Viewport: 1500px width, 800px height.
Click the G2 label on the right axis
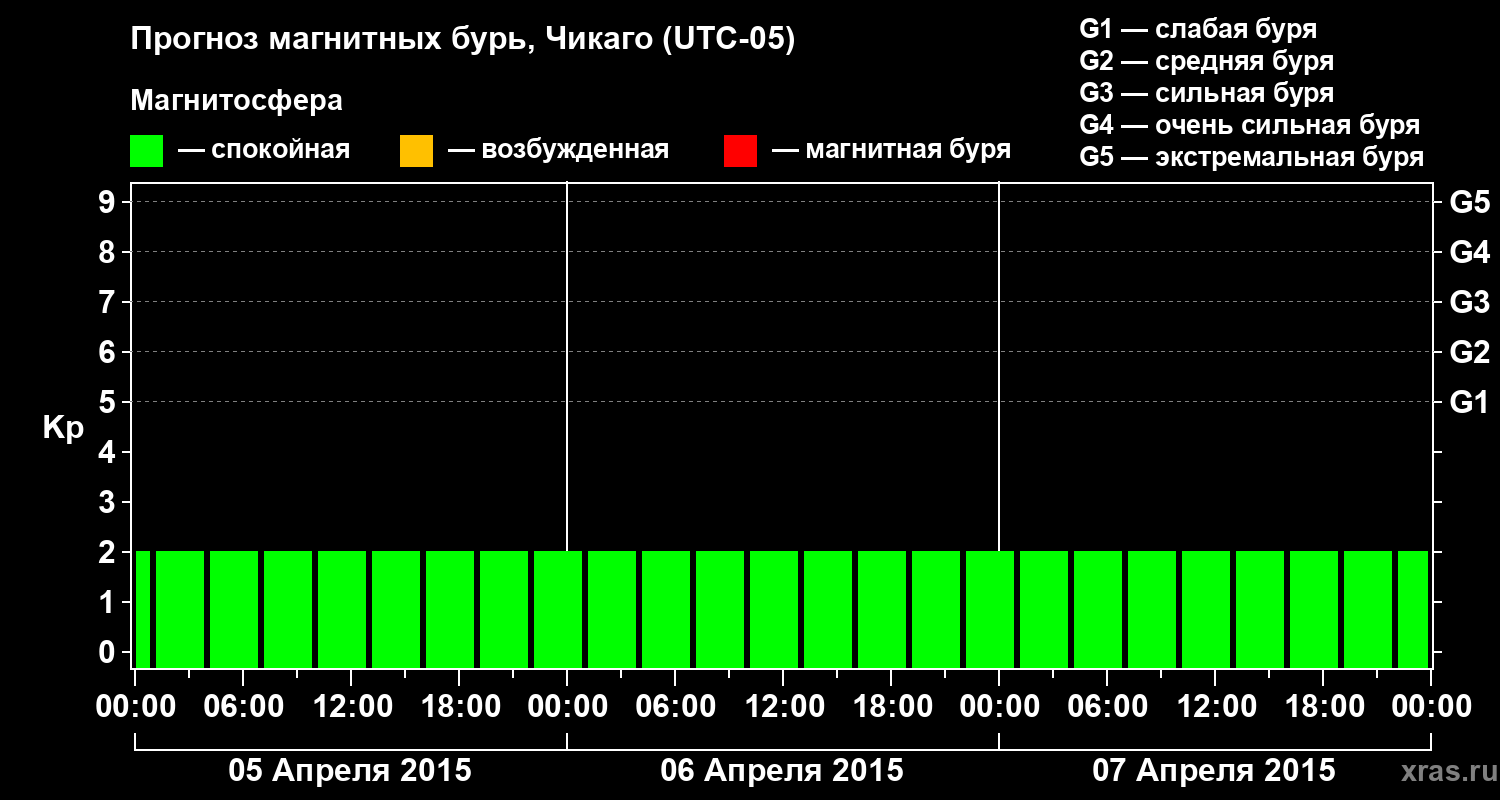point(1470,353)
